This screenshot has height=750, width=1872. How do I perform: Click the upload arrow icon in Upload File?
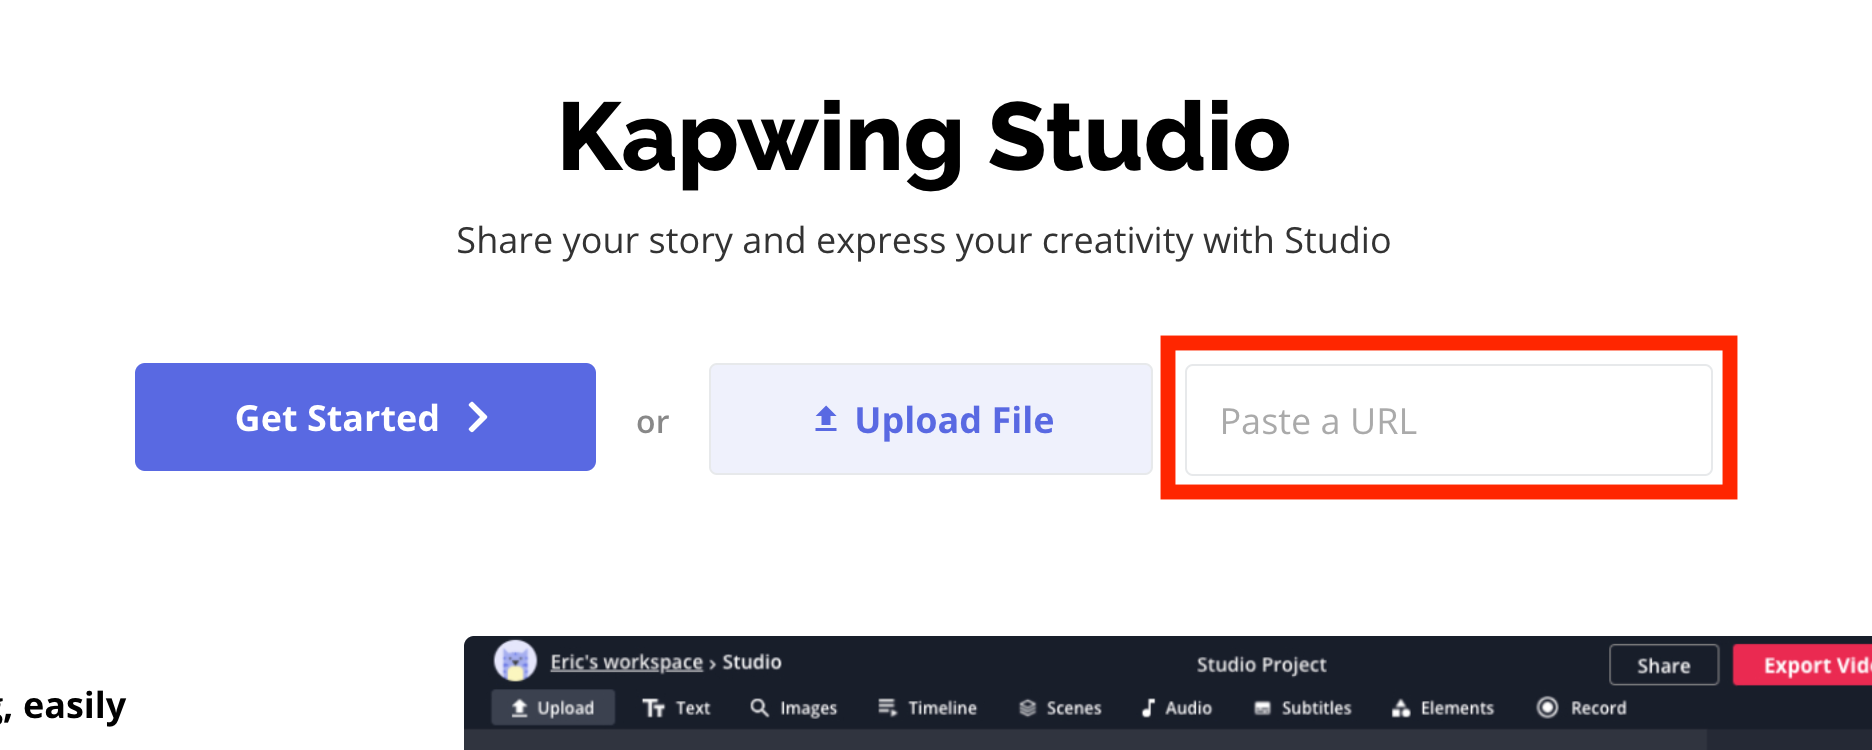826,419
